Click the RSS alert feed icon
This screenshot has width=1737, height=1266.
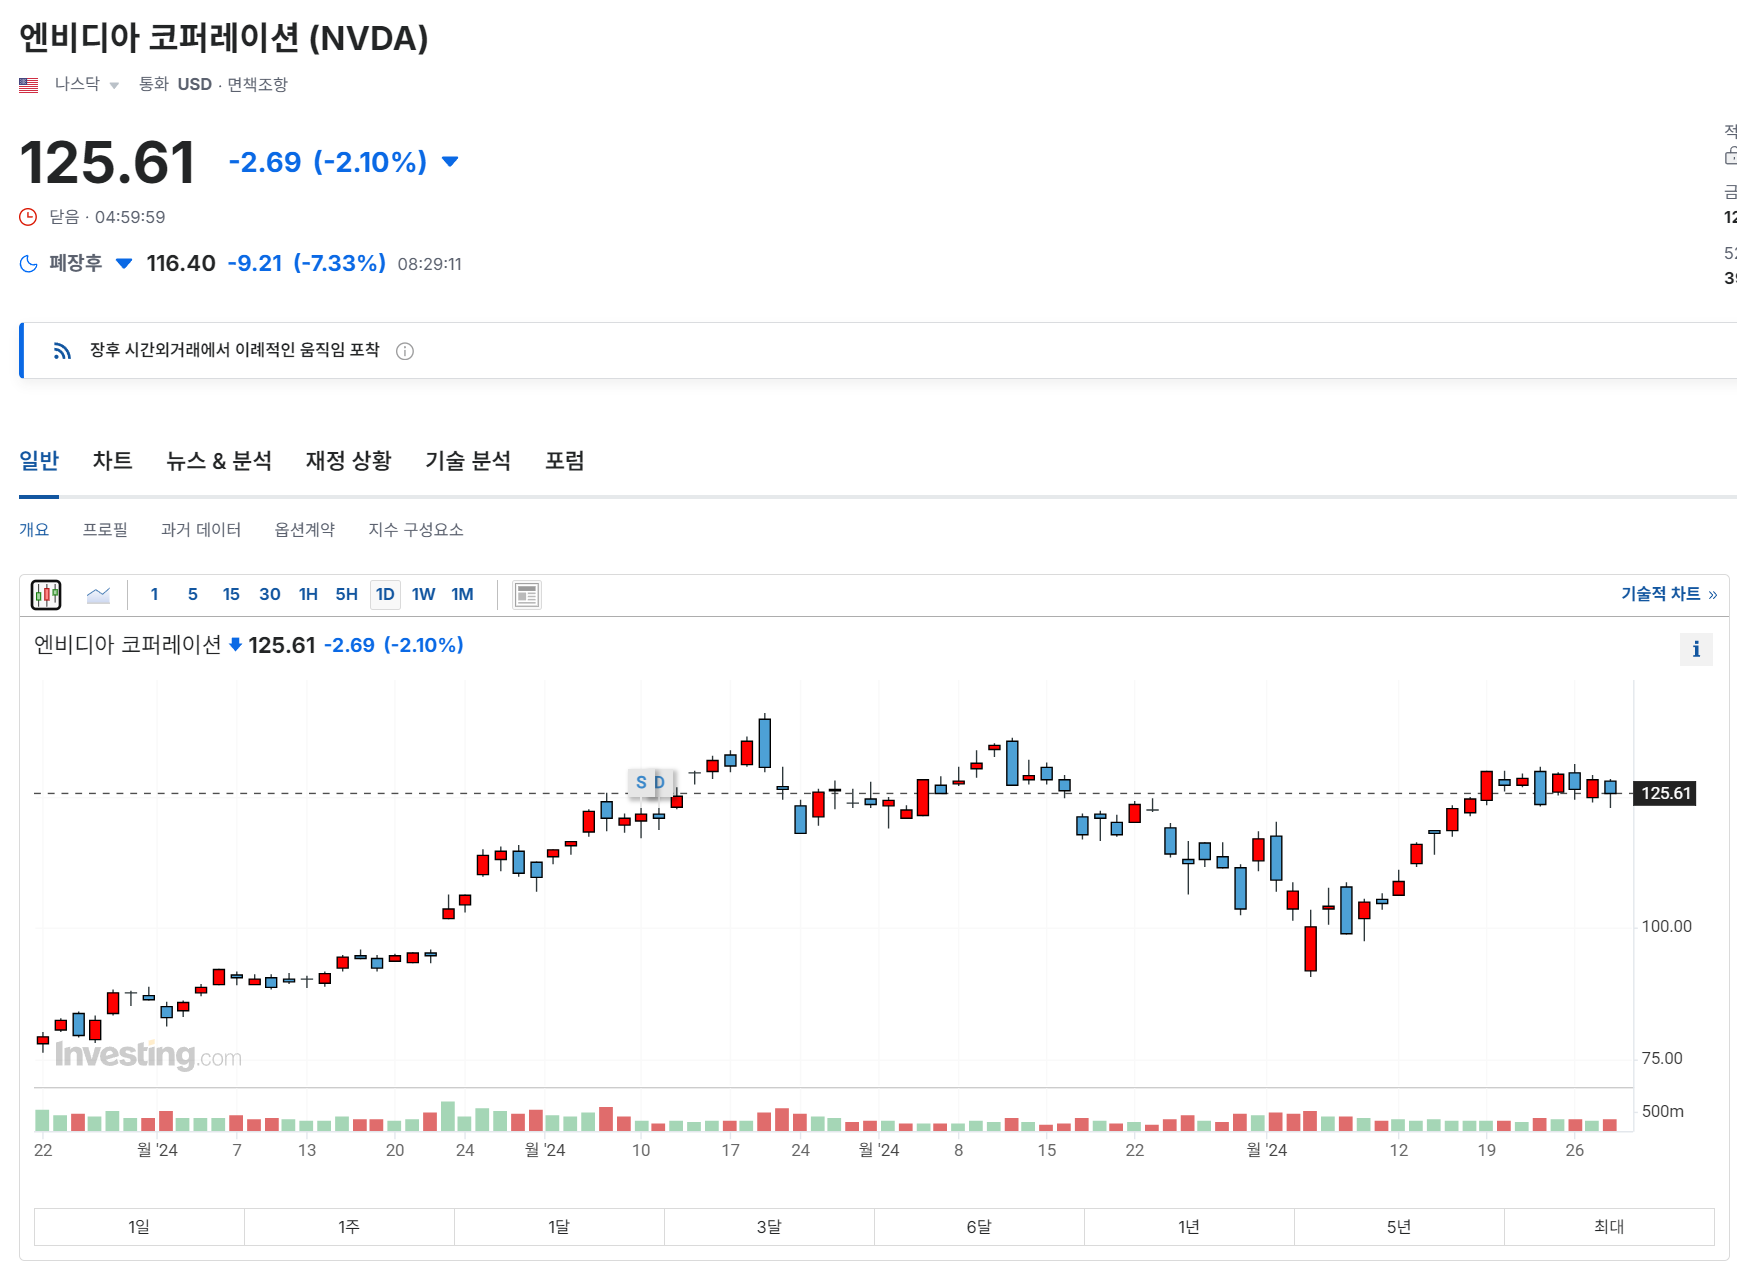pyautogui.click(x=63, y=351)
